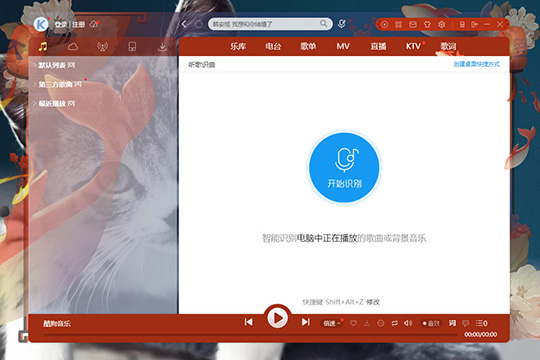The width and height of the screenshot is (540, 360).
Task: Switch to mini mode icon
Action: (475, 24)
